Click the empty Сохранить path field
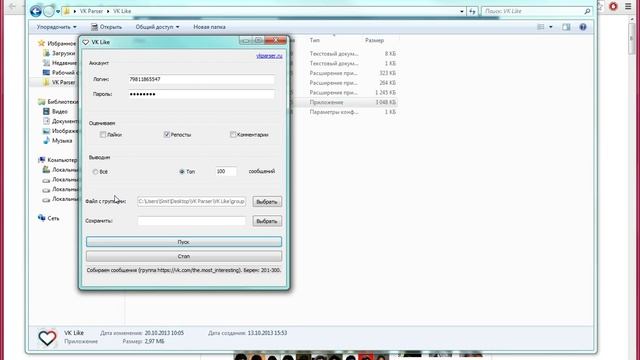This screenshot has width=640, height=360. (x=191, y=221)
